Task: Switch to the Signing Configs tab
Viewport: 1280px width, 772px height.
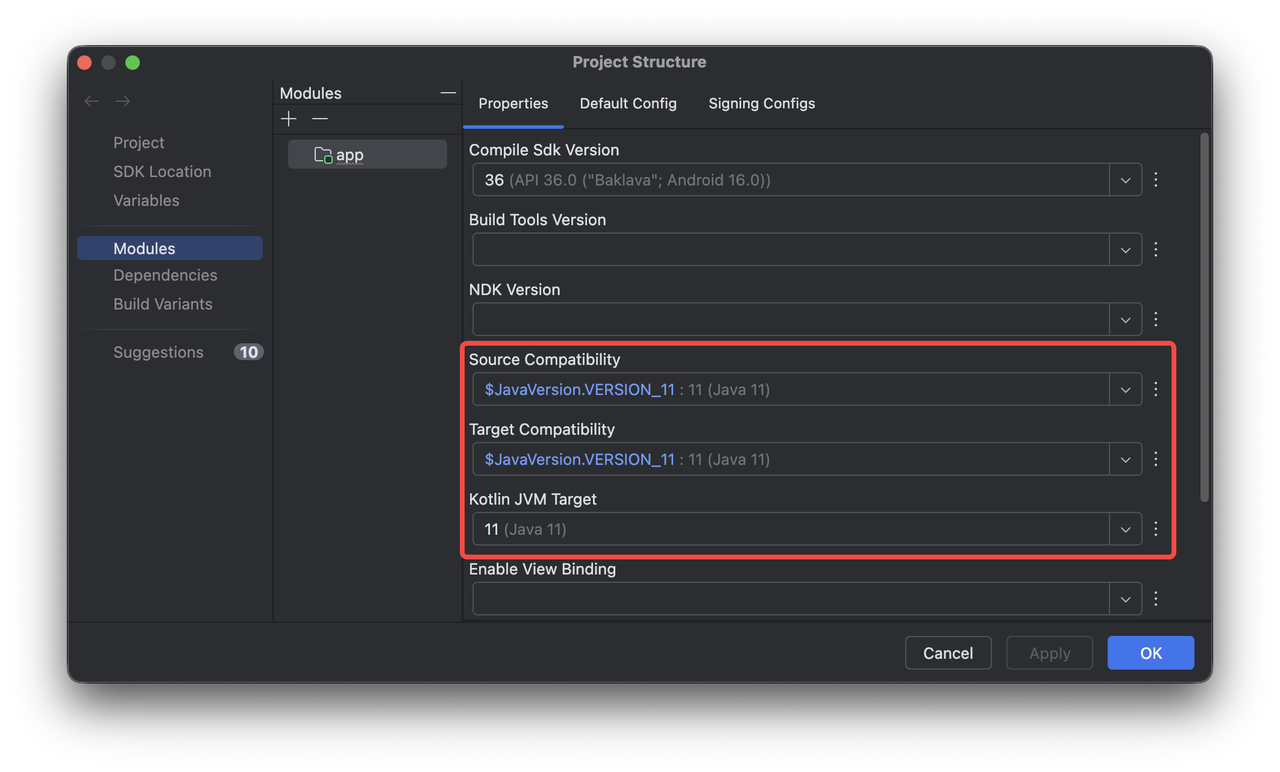Action: tap(761, 103)
